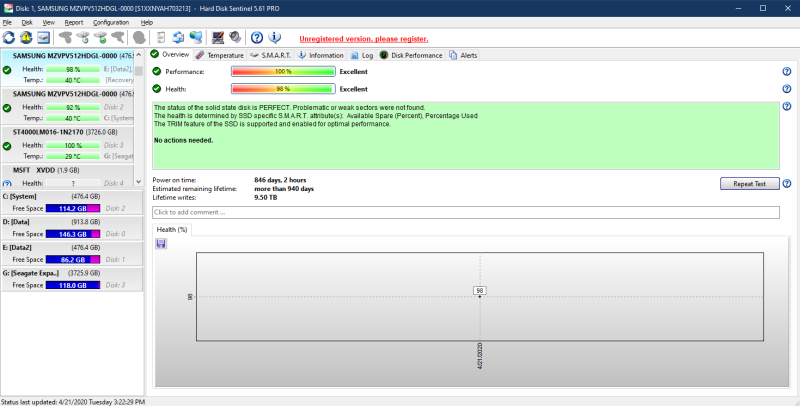The width and height of the screenshot is (800, 406).
Task: Click the G: Seagate free space bar 118.0 GB
Action: (73, 285)
